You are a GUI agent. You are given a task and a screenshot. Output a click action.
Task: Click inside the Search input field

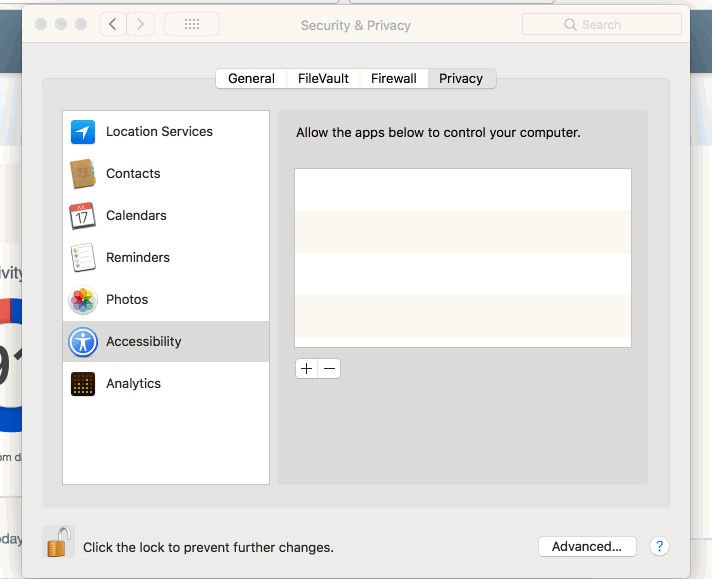(x=602, y=25)
